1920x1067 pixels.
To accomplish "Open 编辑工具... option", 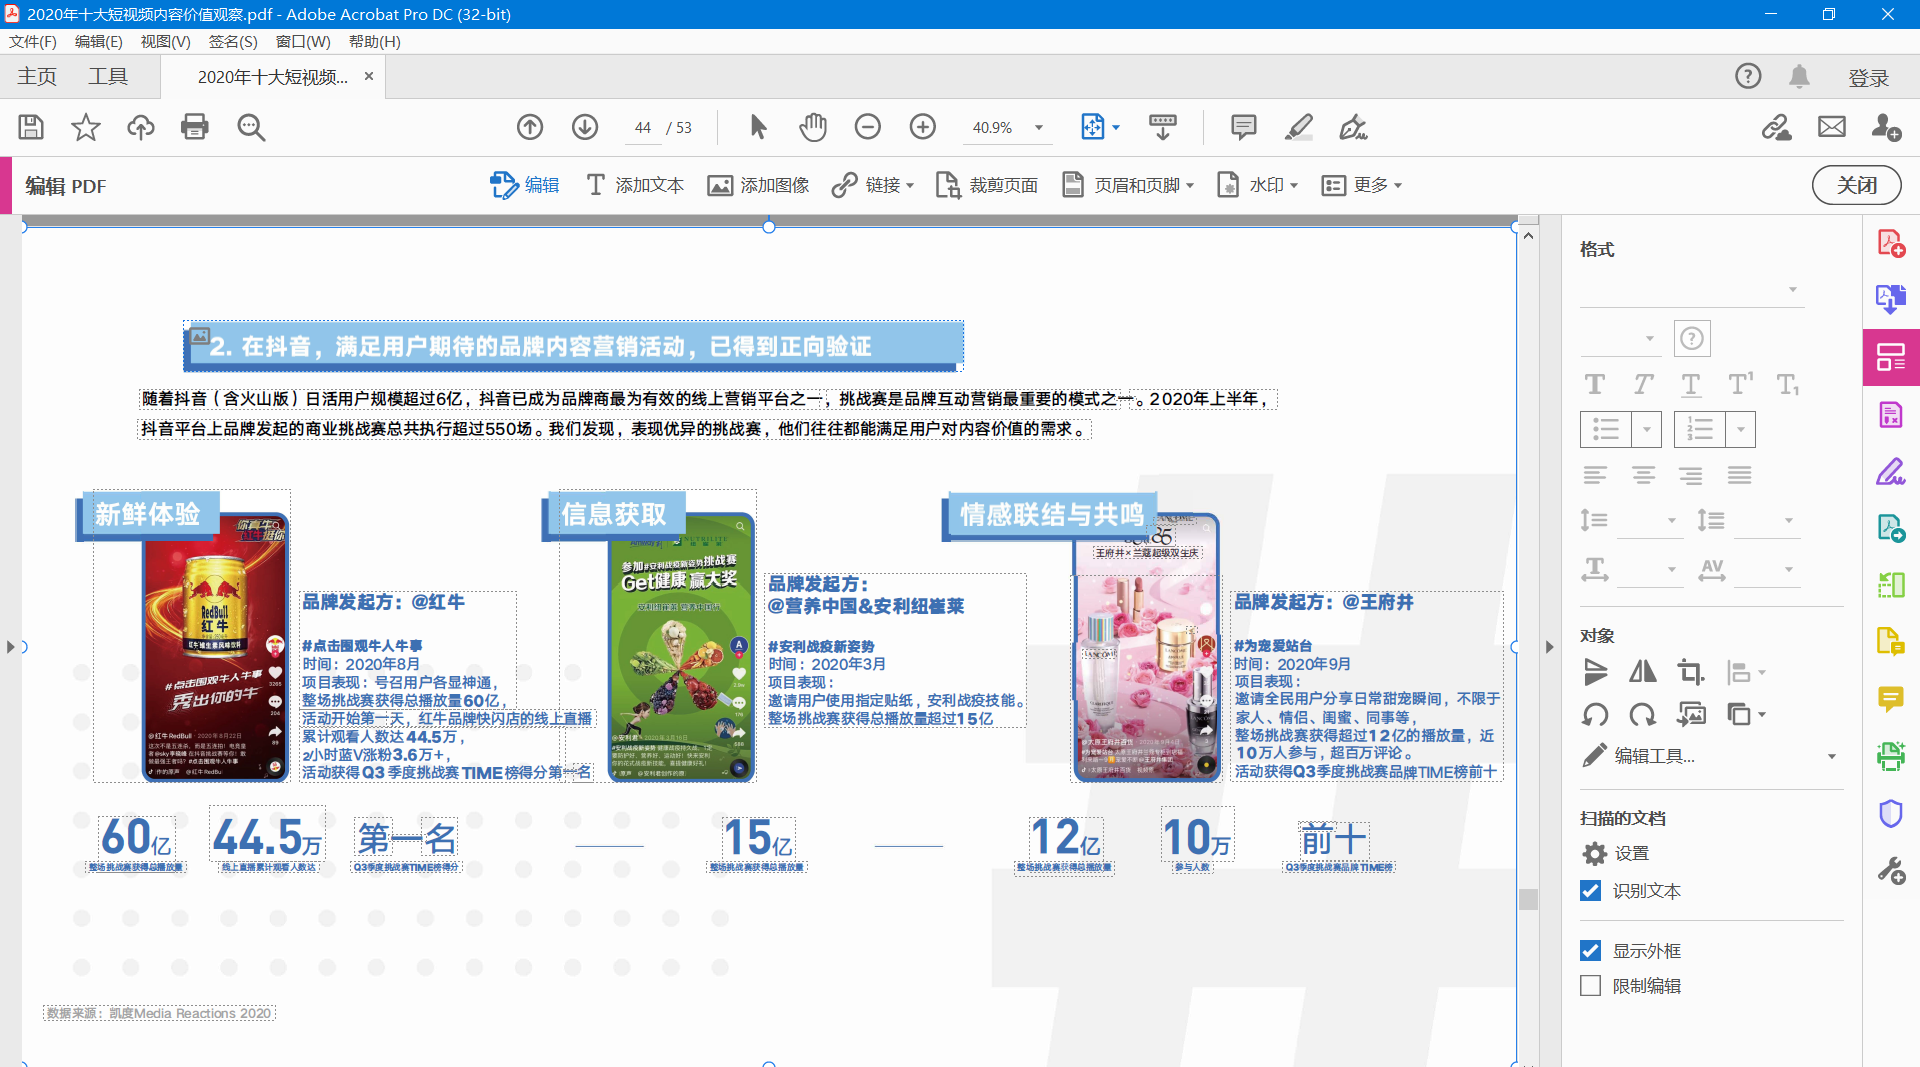I will tap(1654, 756).
